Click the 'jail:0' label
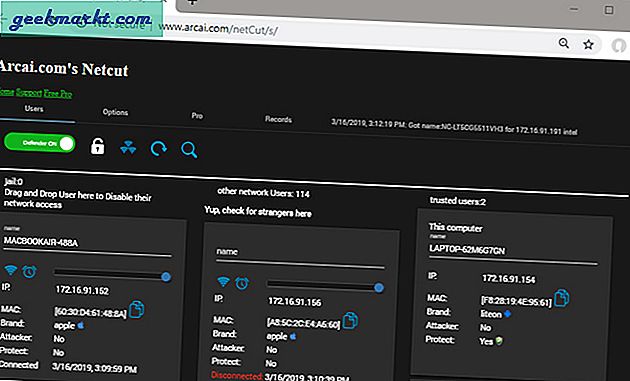This screenshot has width=630, height=381. pos(13,182)
